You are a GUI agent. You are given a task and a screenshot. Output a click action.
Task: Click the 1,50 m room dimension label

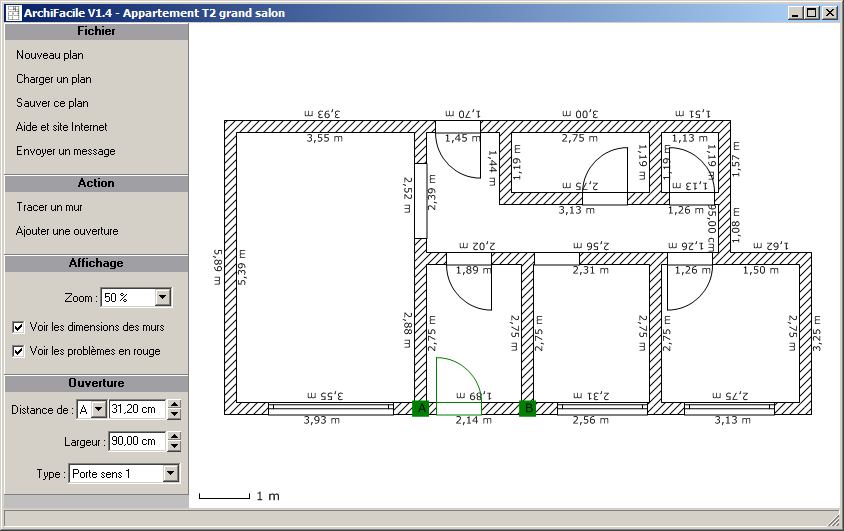coord(761,271)
